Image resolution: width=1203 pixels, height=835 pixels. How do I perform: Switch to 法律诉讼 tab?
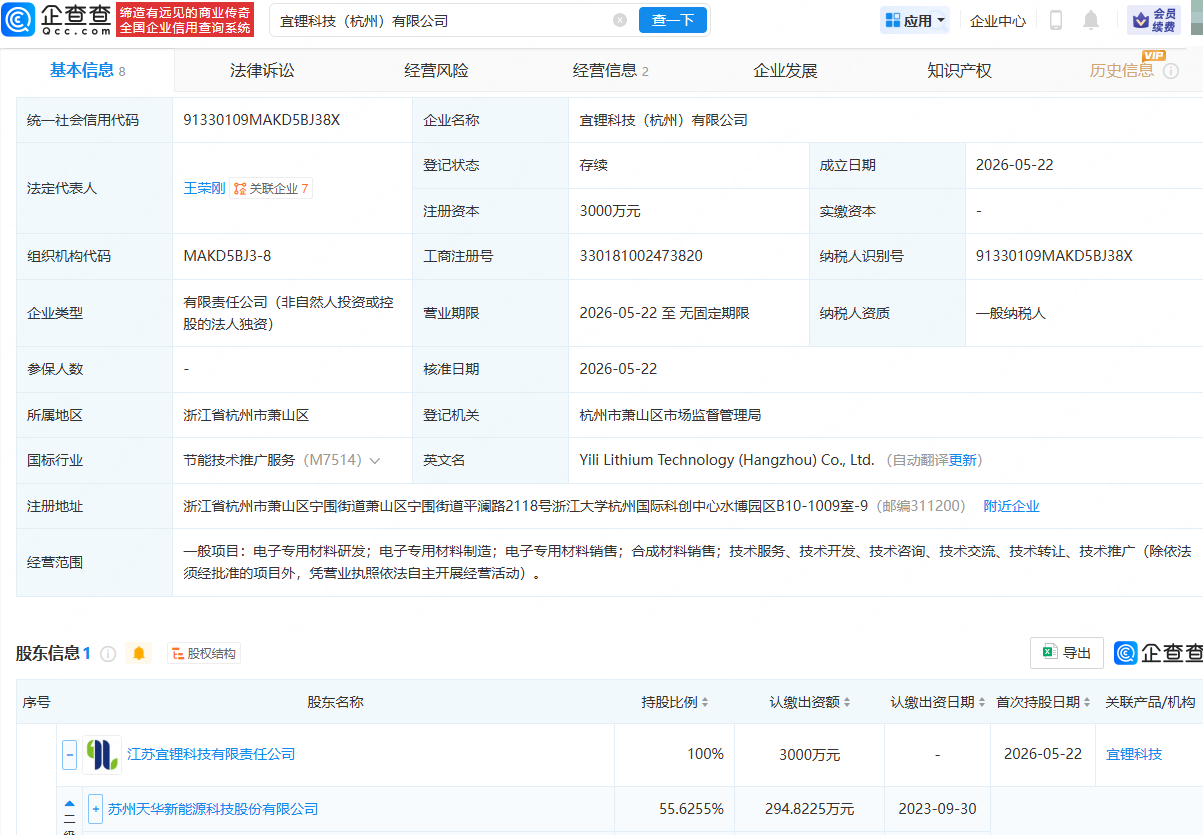point(262,70)
